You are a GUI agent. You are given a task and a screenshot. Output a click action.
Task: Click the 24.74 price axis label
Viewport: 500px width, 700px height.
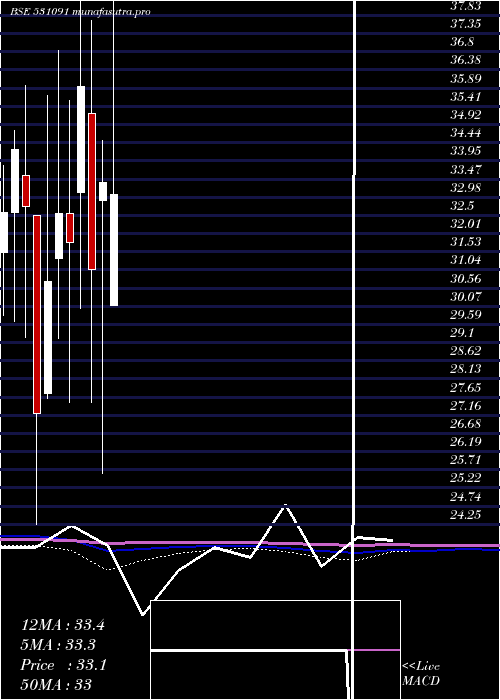466,496
